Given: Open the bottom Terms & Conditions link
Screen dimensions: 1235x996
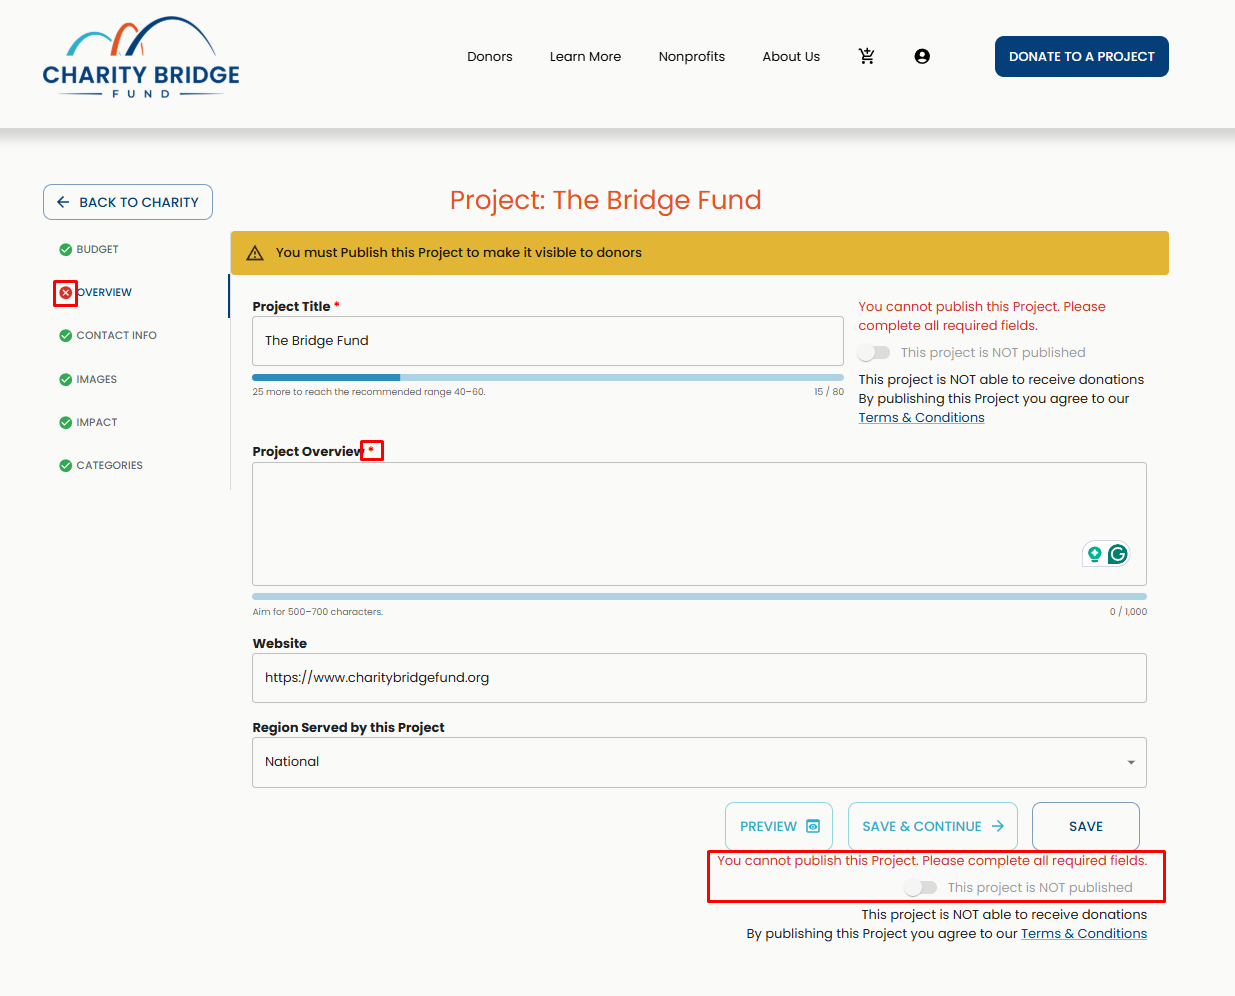Looking at the screenshot, I should coord(1084,933).
